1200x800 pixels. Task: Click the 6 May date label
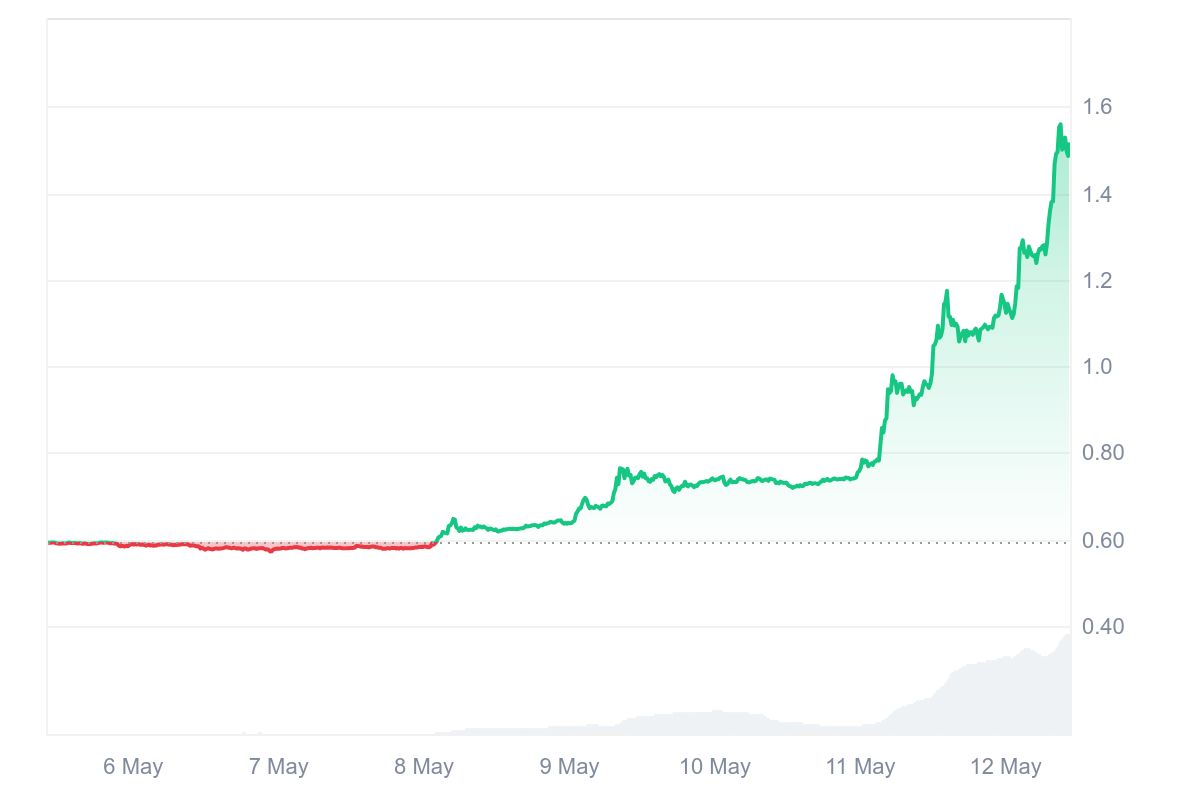(133, 767)
